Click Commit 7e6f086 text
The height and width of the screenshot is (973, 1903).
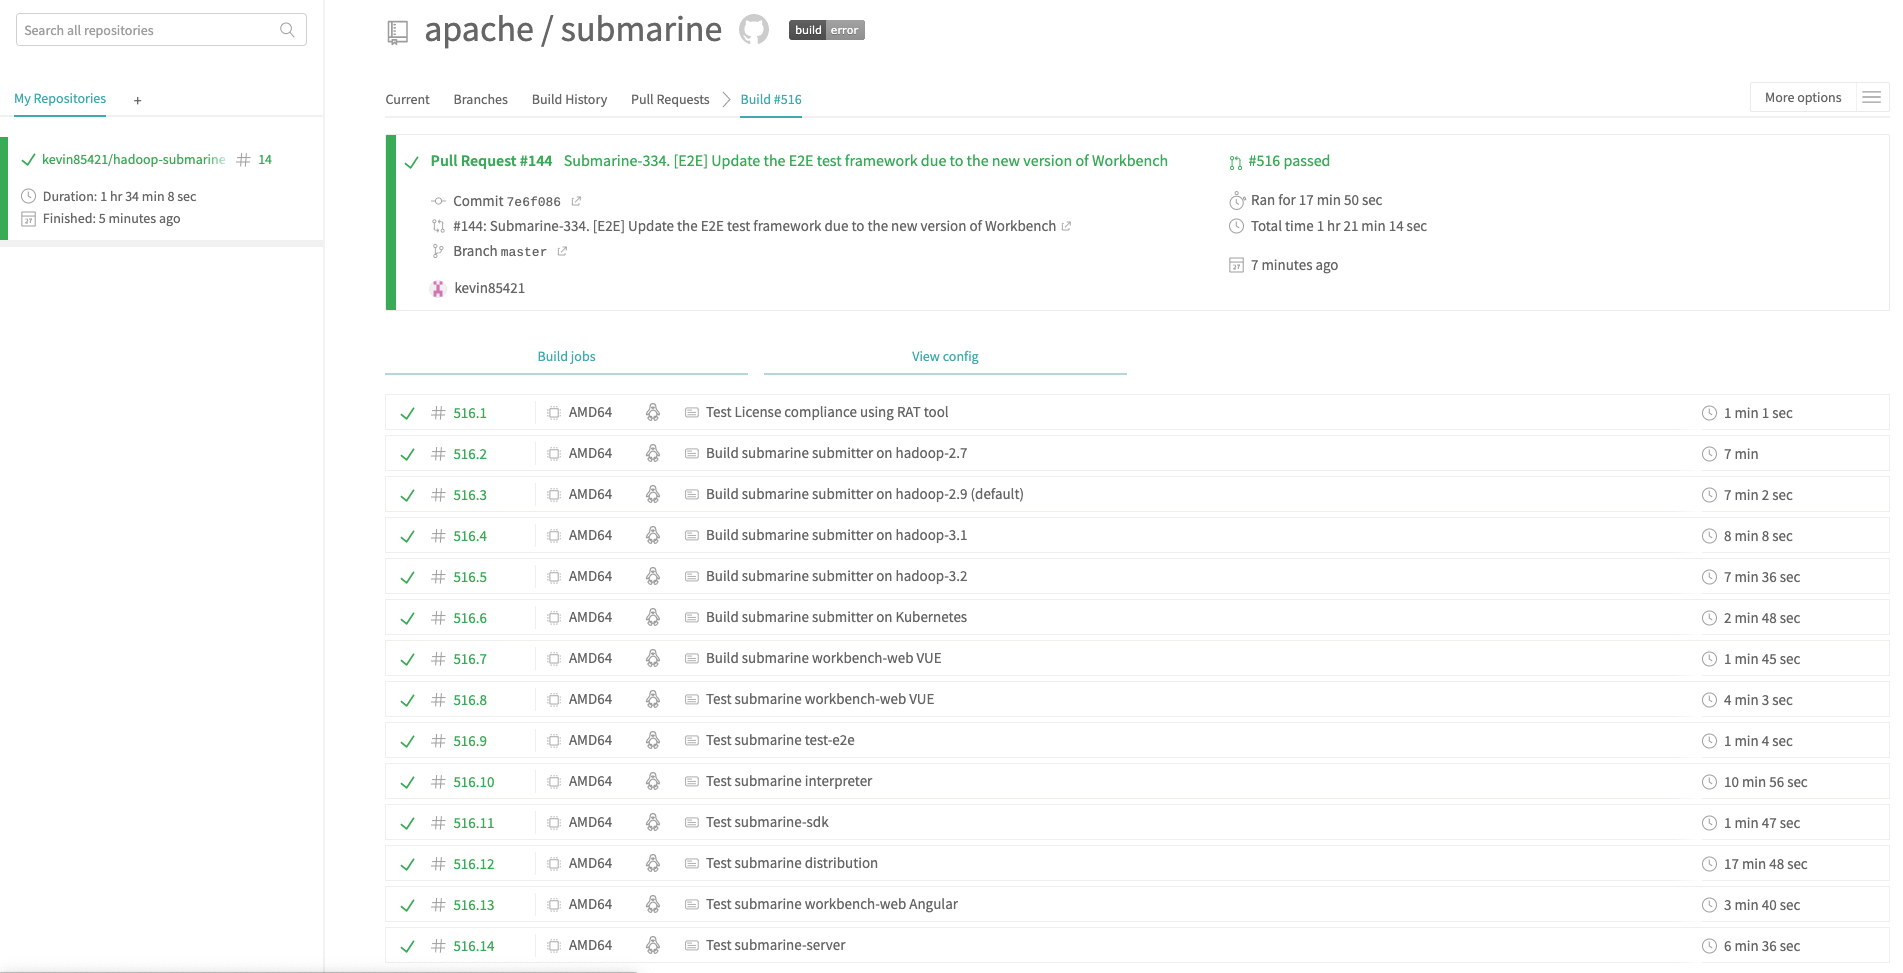point(507,201)
